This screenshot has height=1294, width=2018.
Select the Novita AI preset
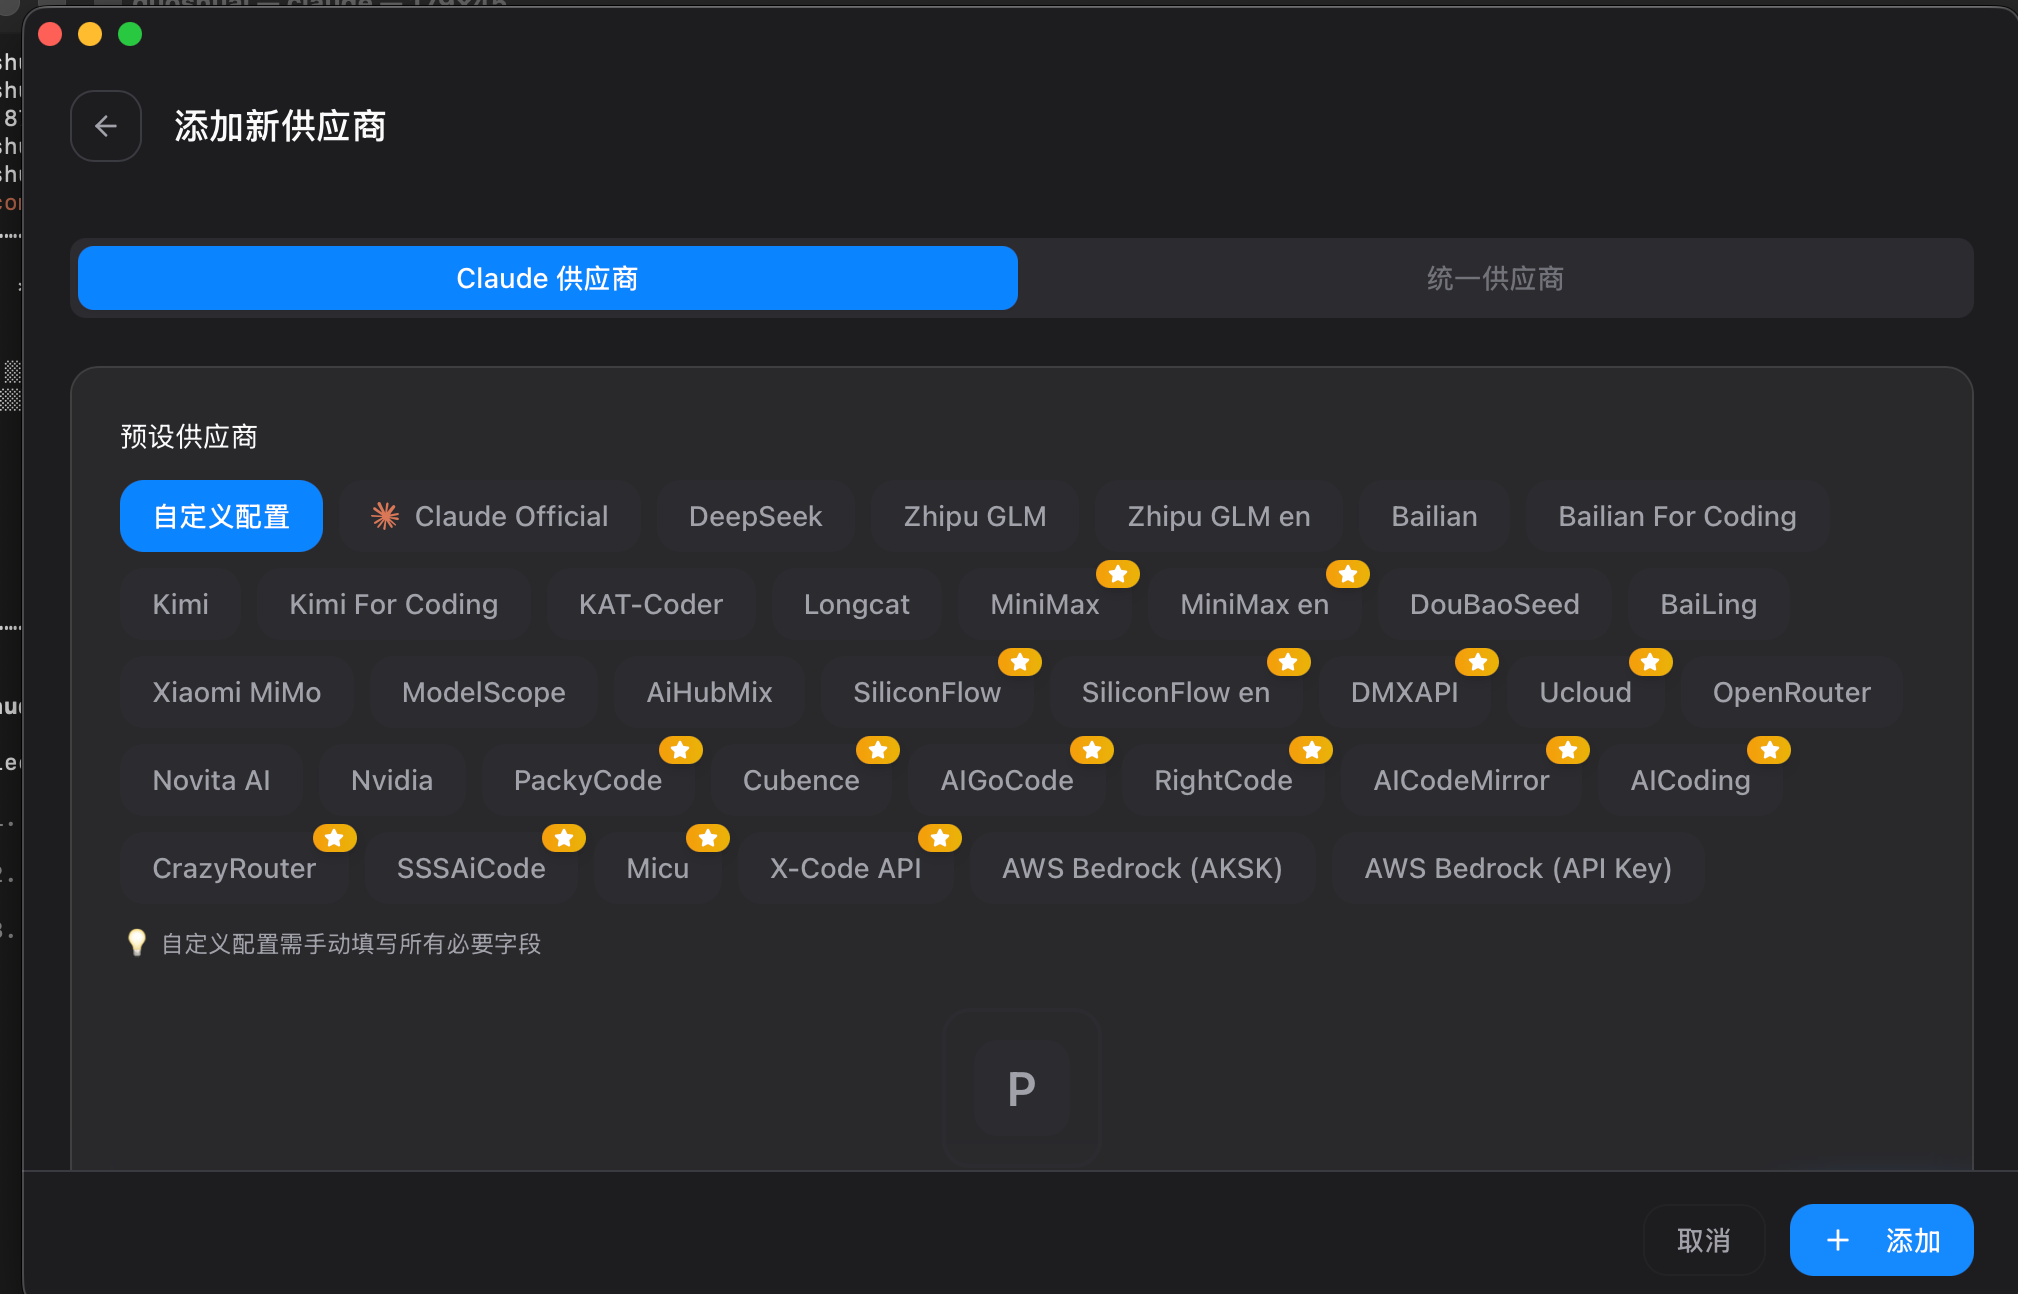[x=211, y=780]
